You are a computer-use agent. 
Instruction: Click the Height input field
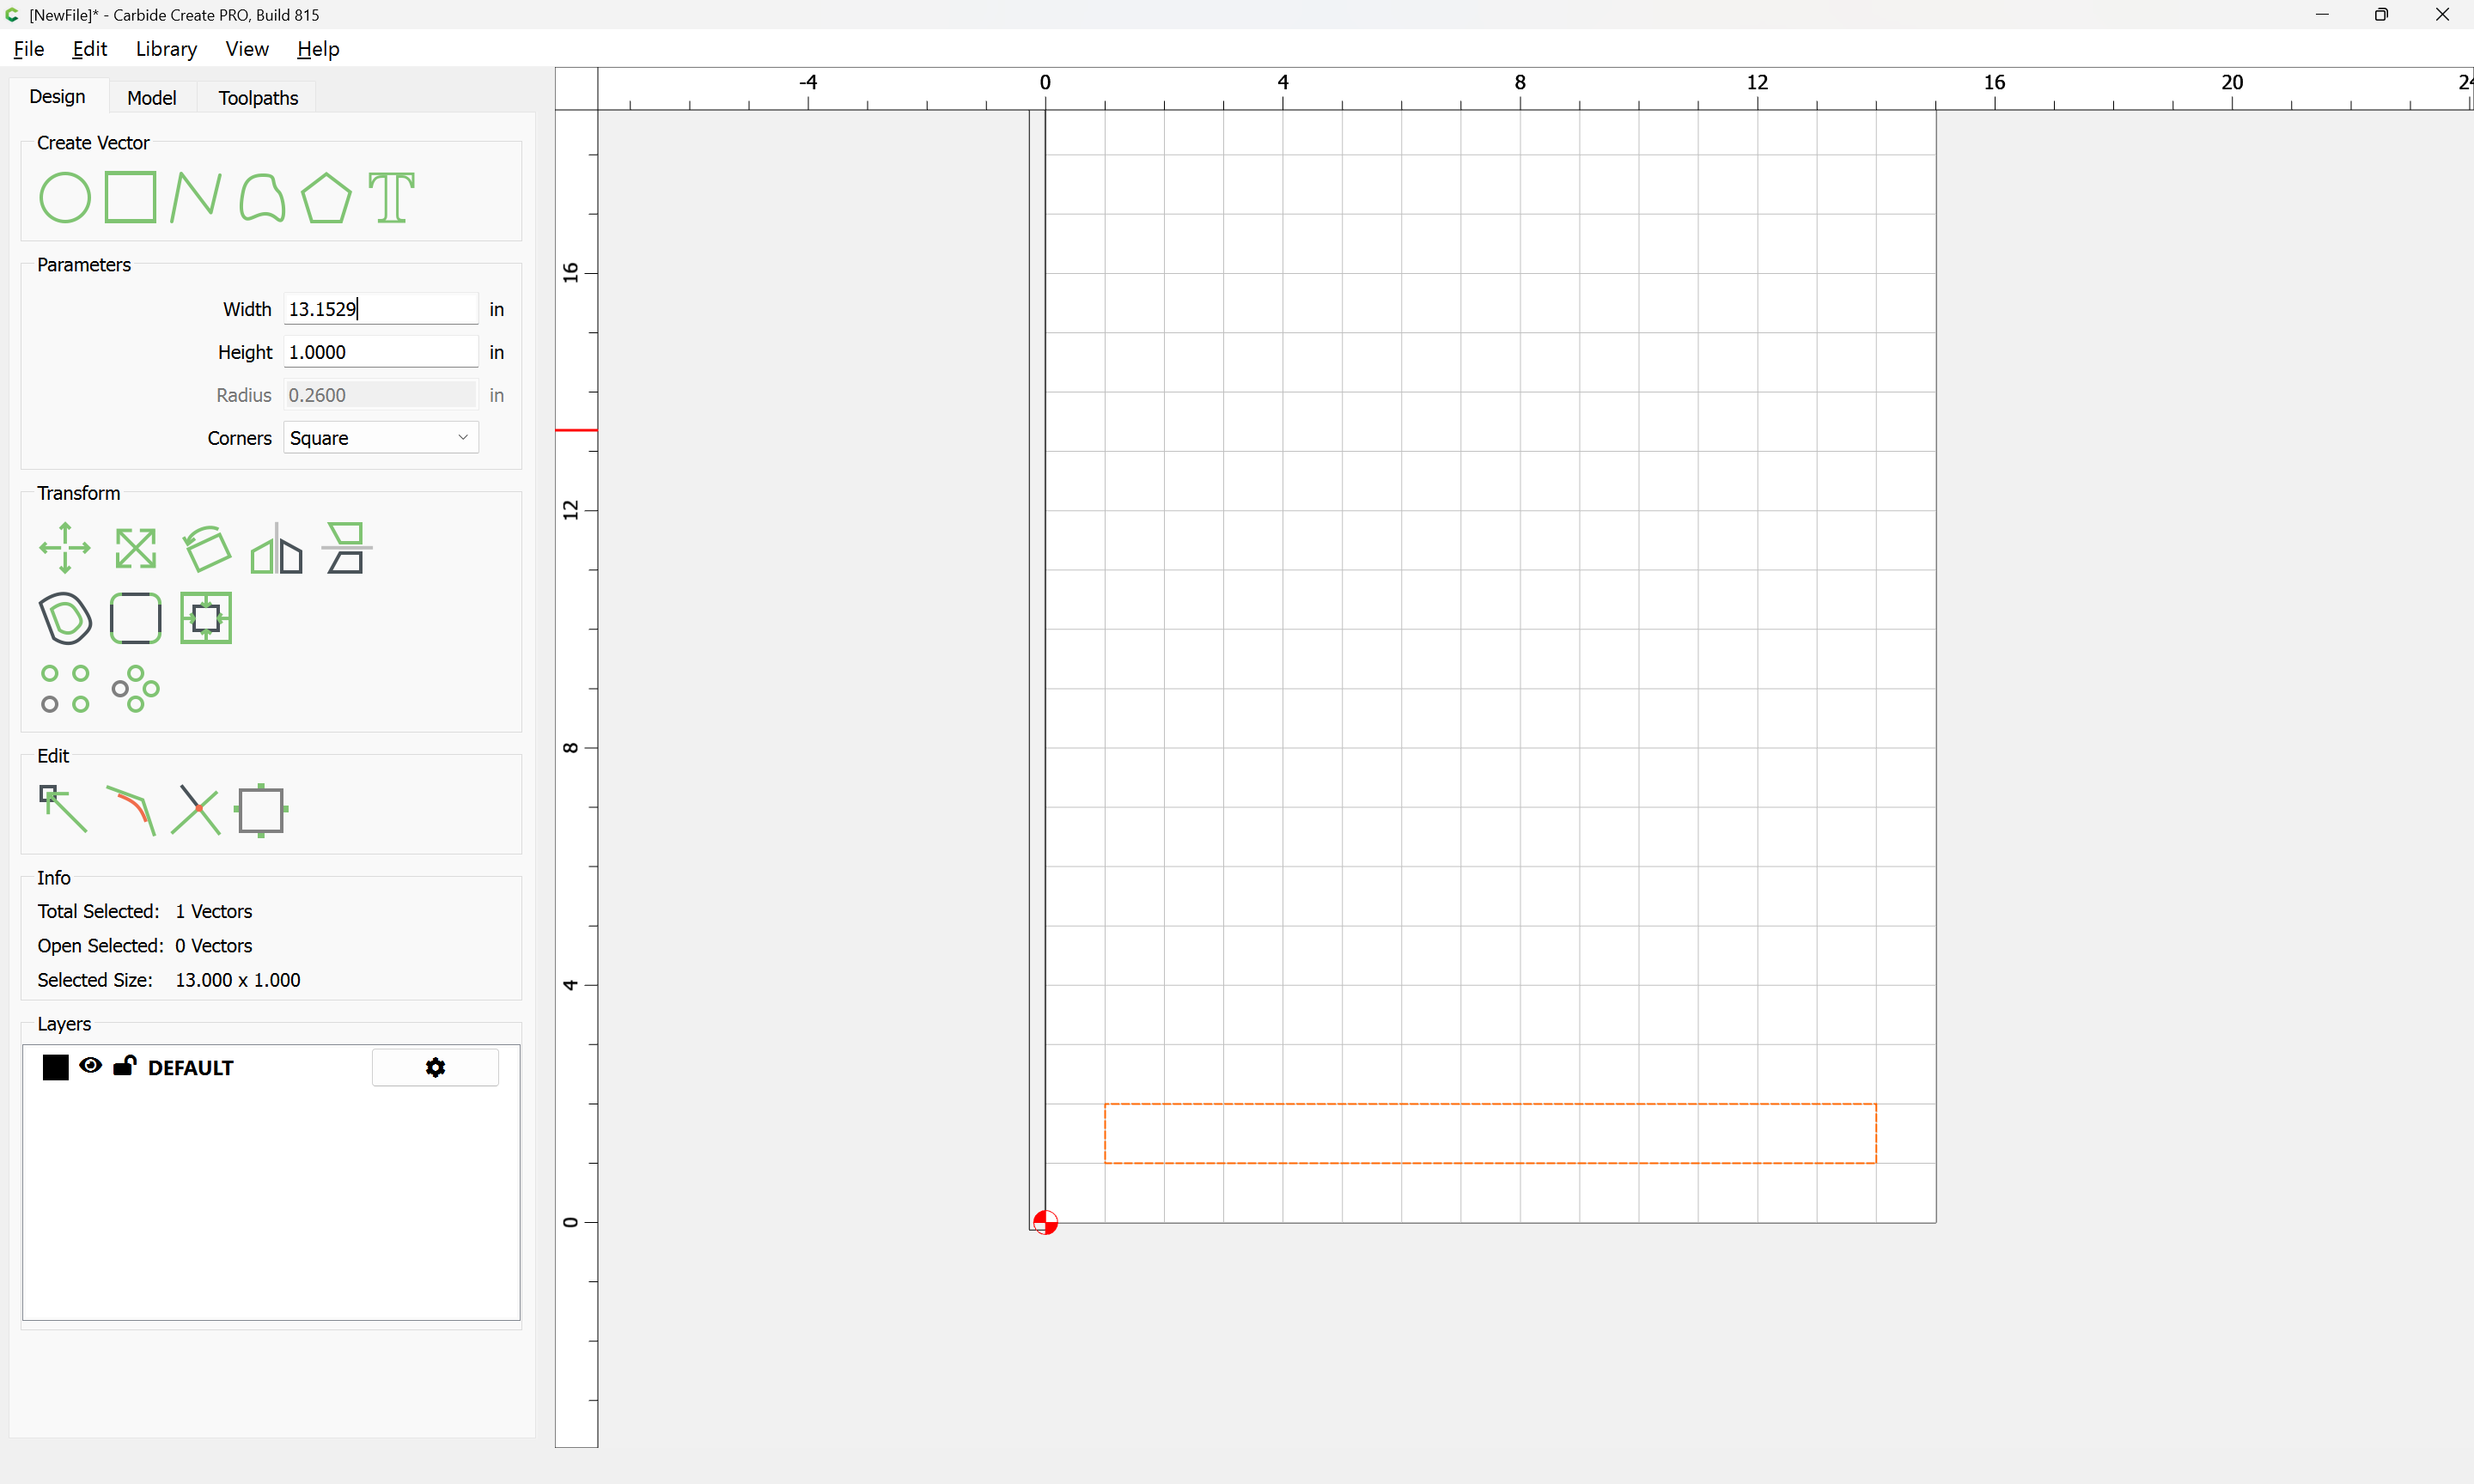pyautogui.click(x=381, y=352)
